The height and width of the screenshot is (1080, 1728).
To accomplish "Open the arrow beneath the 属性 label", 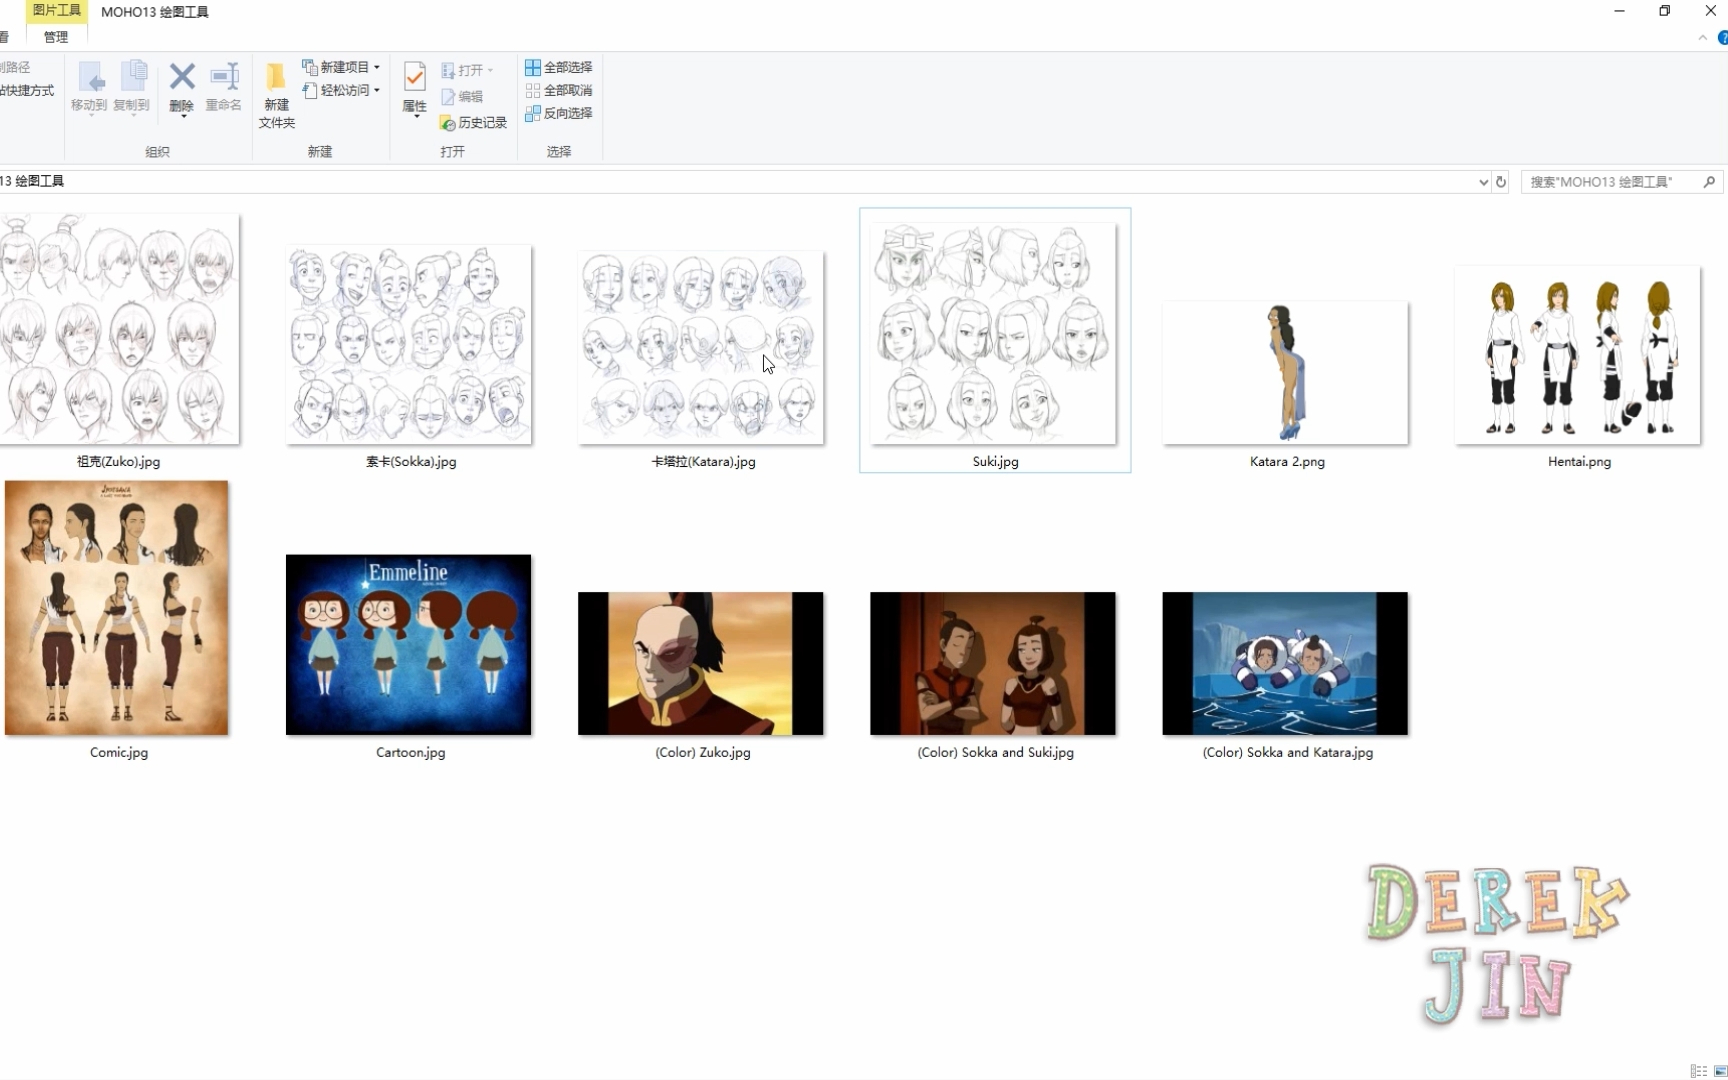I will tap(416, 117).
